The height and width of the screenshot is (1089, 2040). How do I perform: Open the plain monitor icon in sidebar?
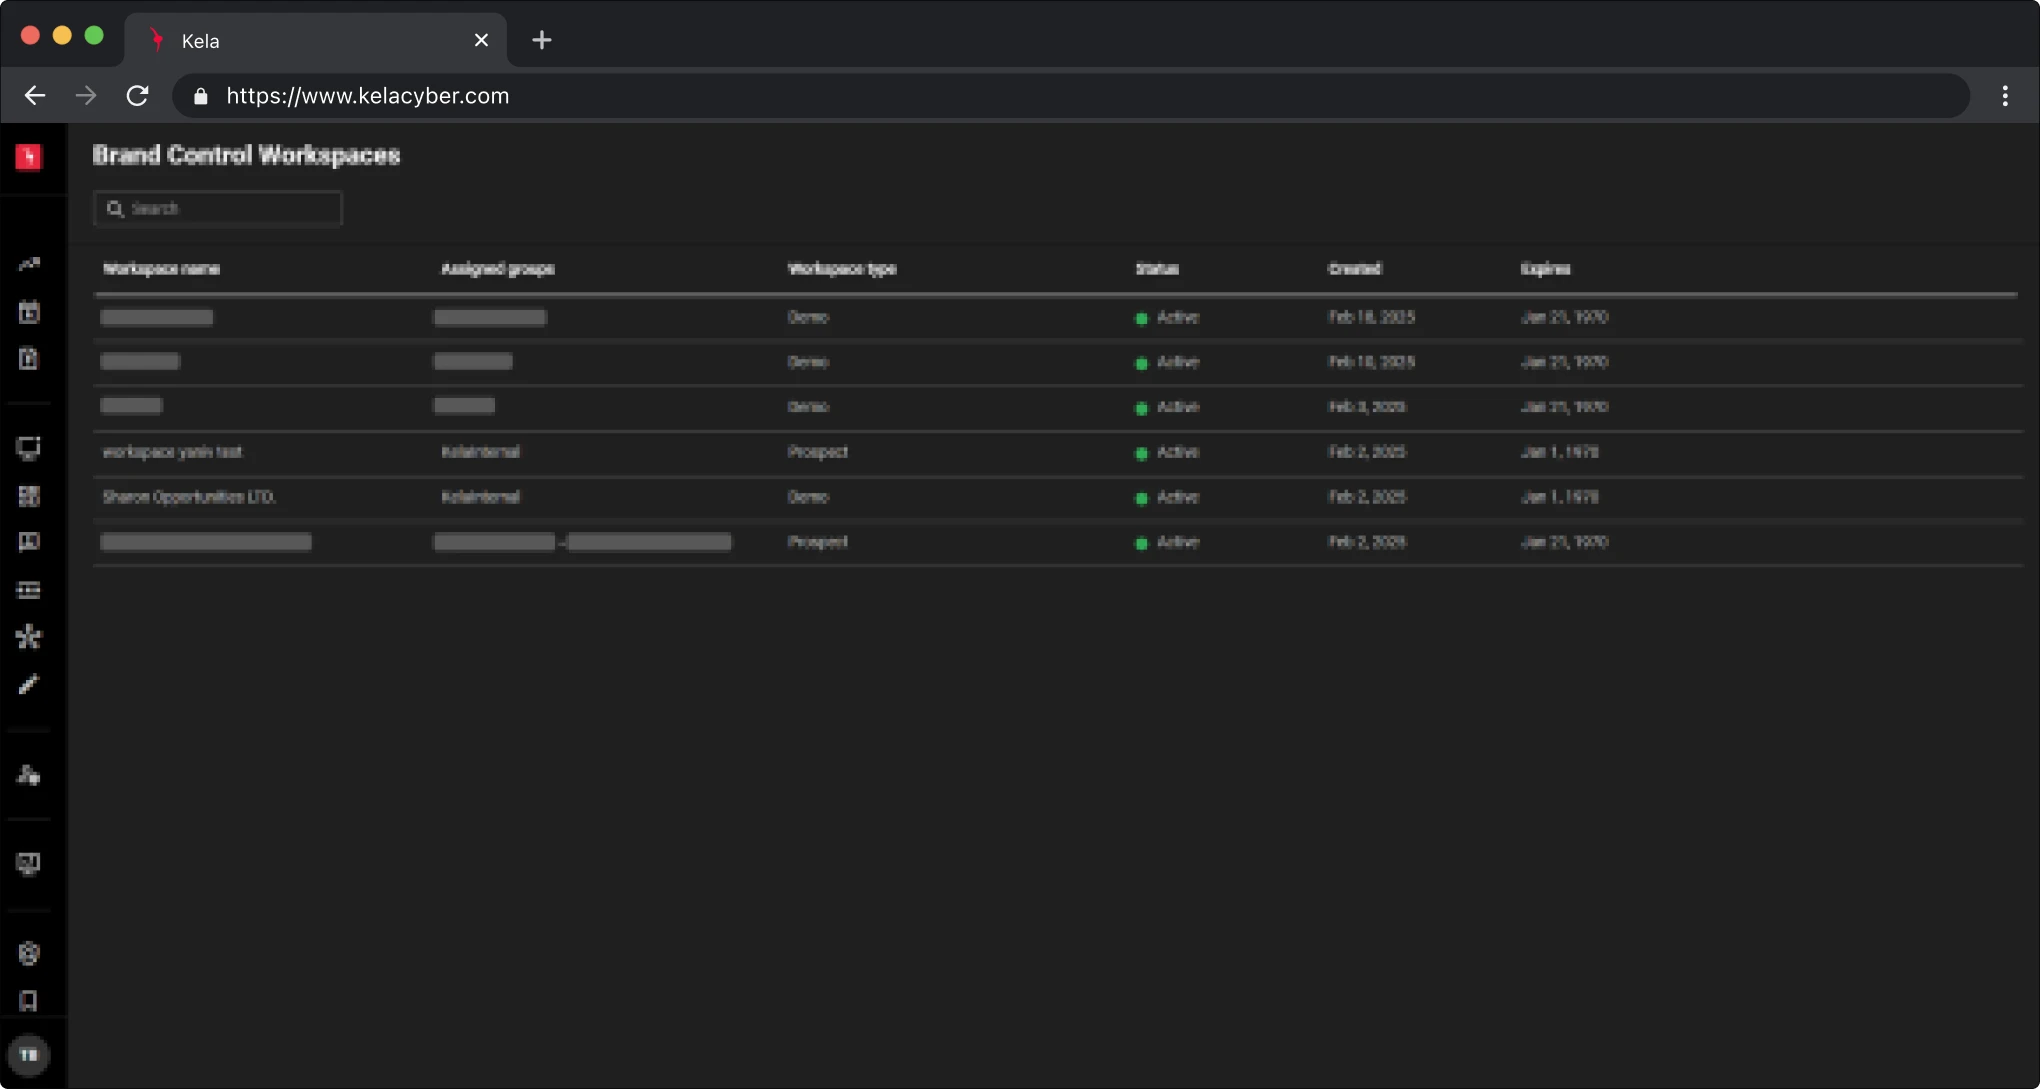(x=29, y=448)
